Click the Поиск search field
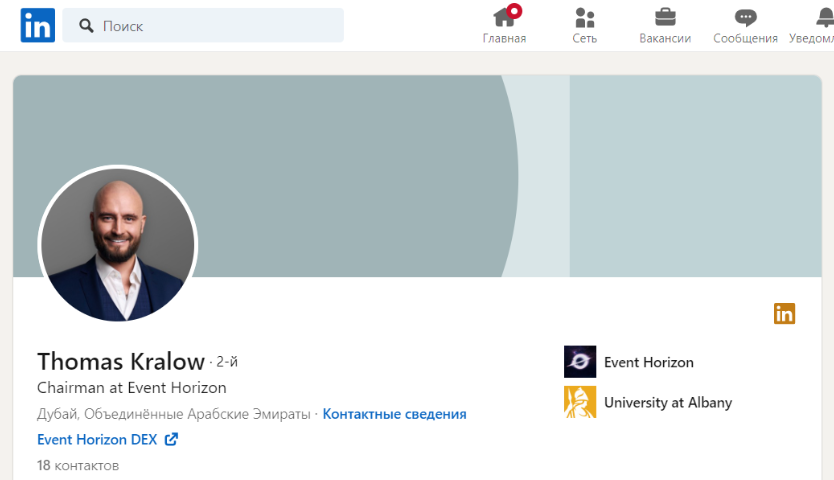834x480 pixels. [203, 25]
